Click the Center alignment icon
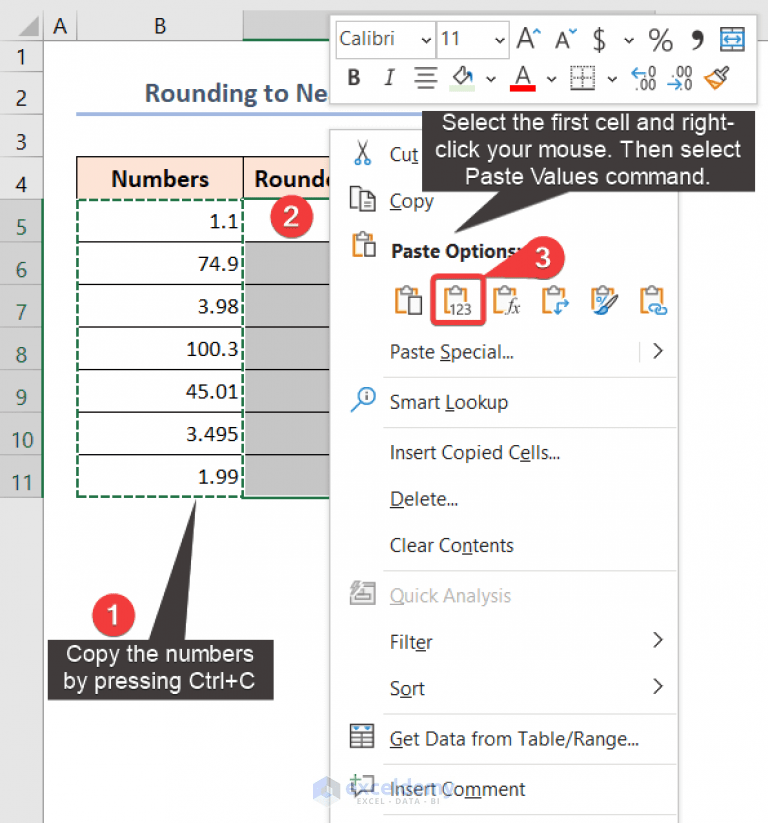Viewport: 768px width, 823px height. coord(426,78)
